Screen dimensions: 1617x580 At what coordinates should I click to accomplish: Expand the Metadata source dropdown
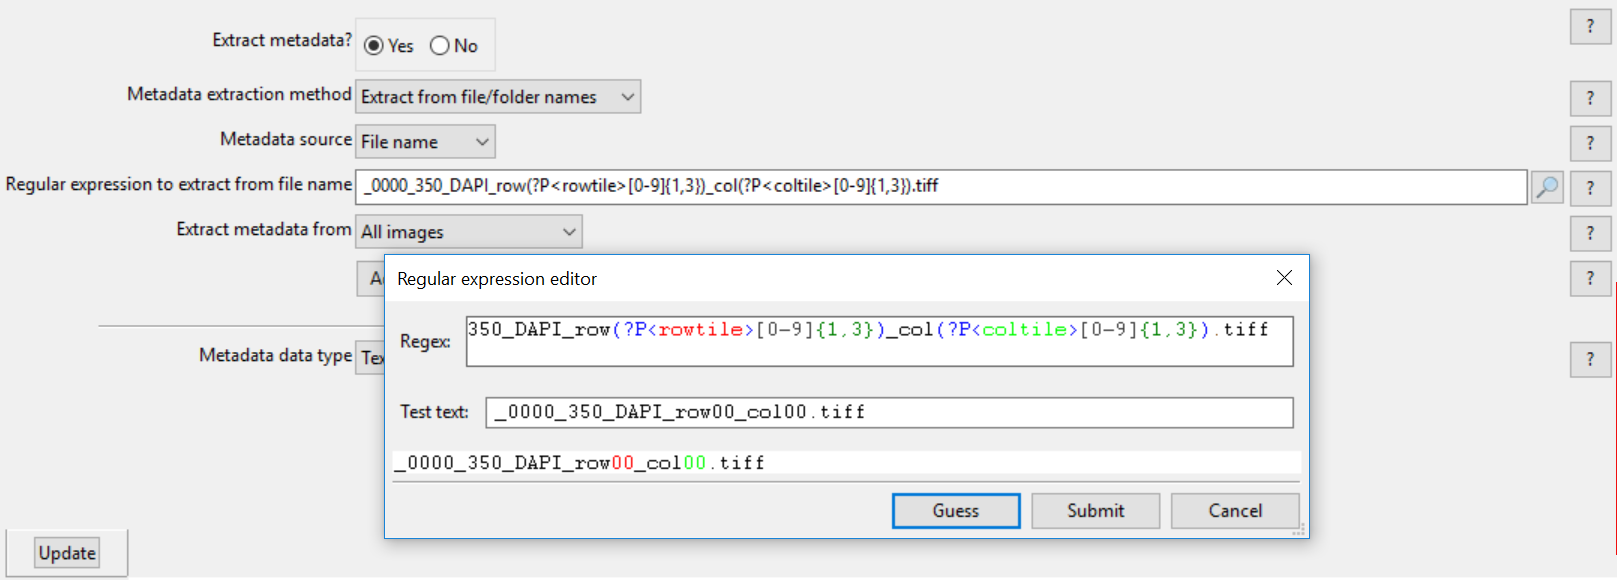425,142
